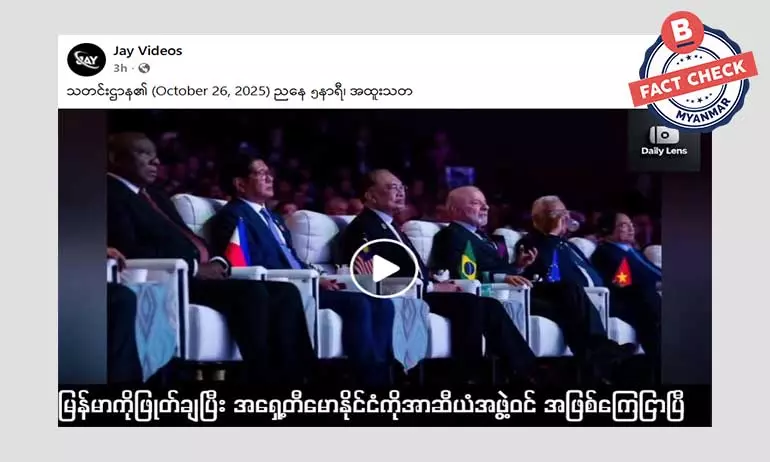770x462 pixels.
Task: Select the October 26, 2025 post caption
Action: point(239,92)
